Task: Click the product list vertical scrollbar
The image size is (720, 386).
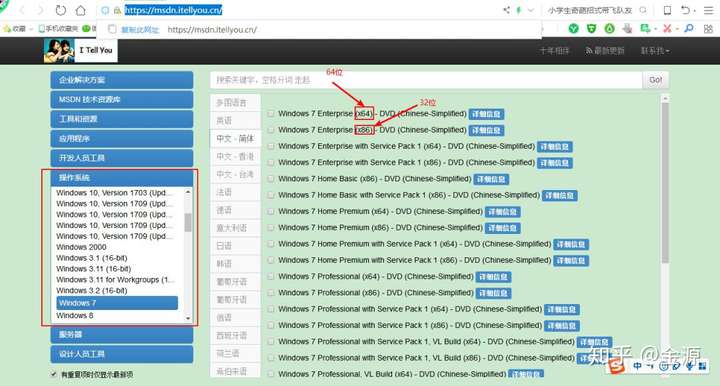Action: (665, 184)
